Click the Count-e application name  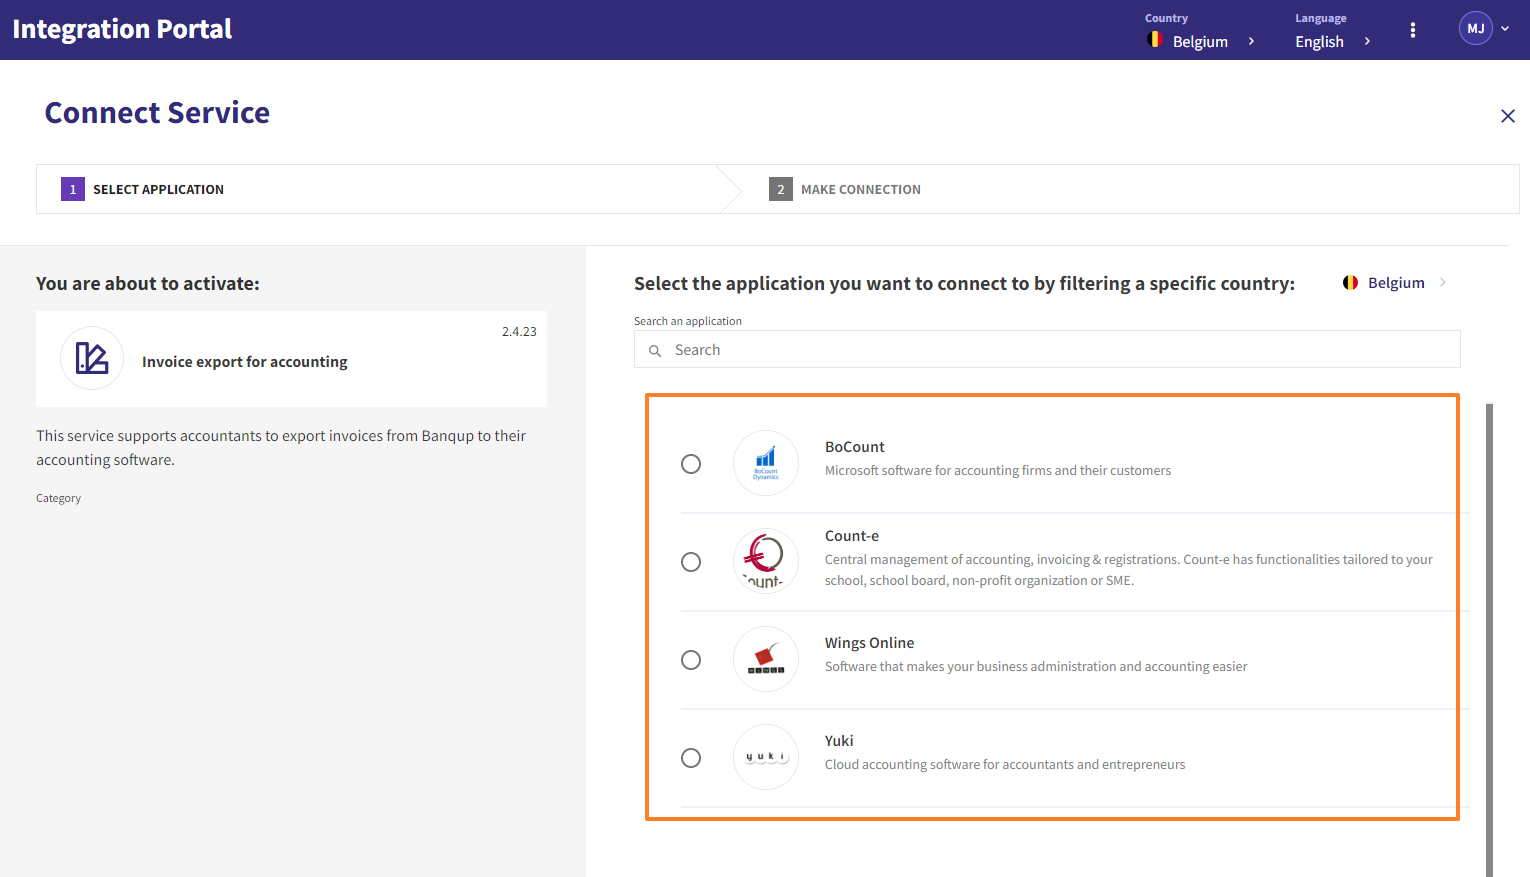coord(852,536)
